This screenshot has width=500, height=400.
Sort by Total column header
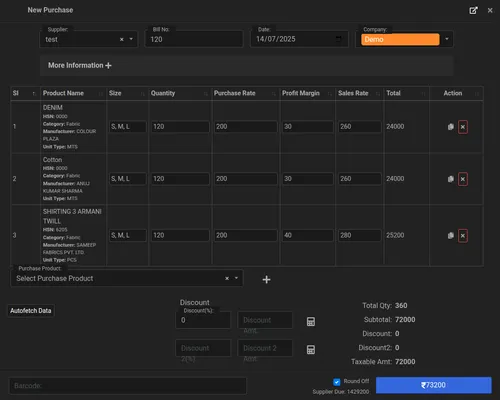pos(406,93)
